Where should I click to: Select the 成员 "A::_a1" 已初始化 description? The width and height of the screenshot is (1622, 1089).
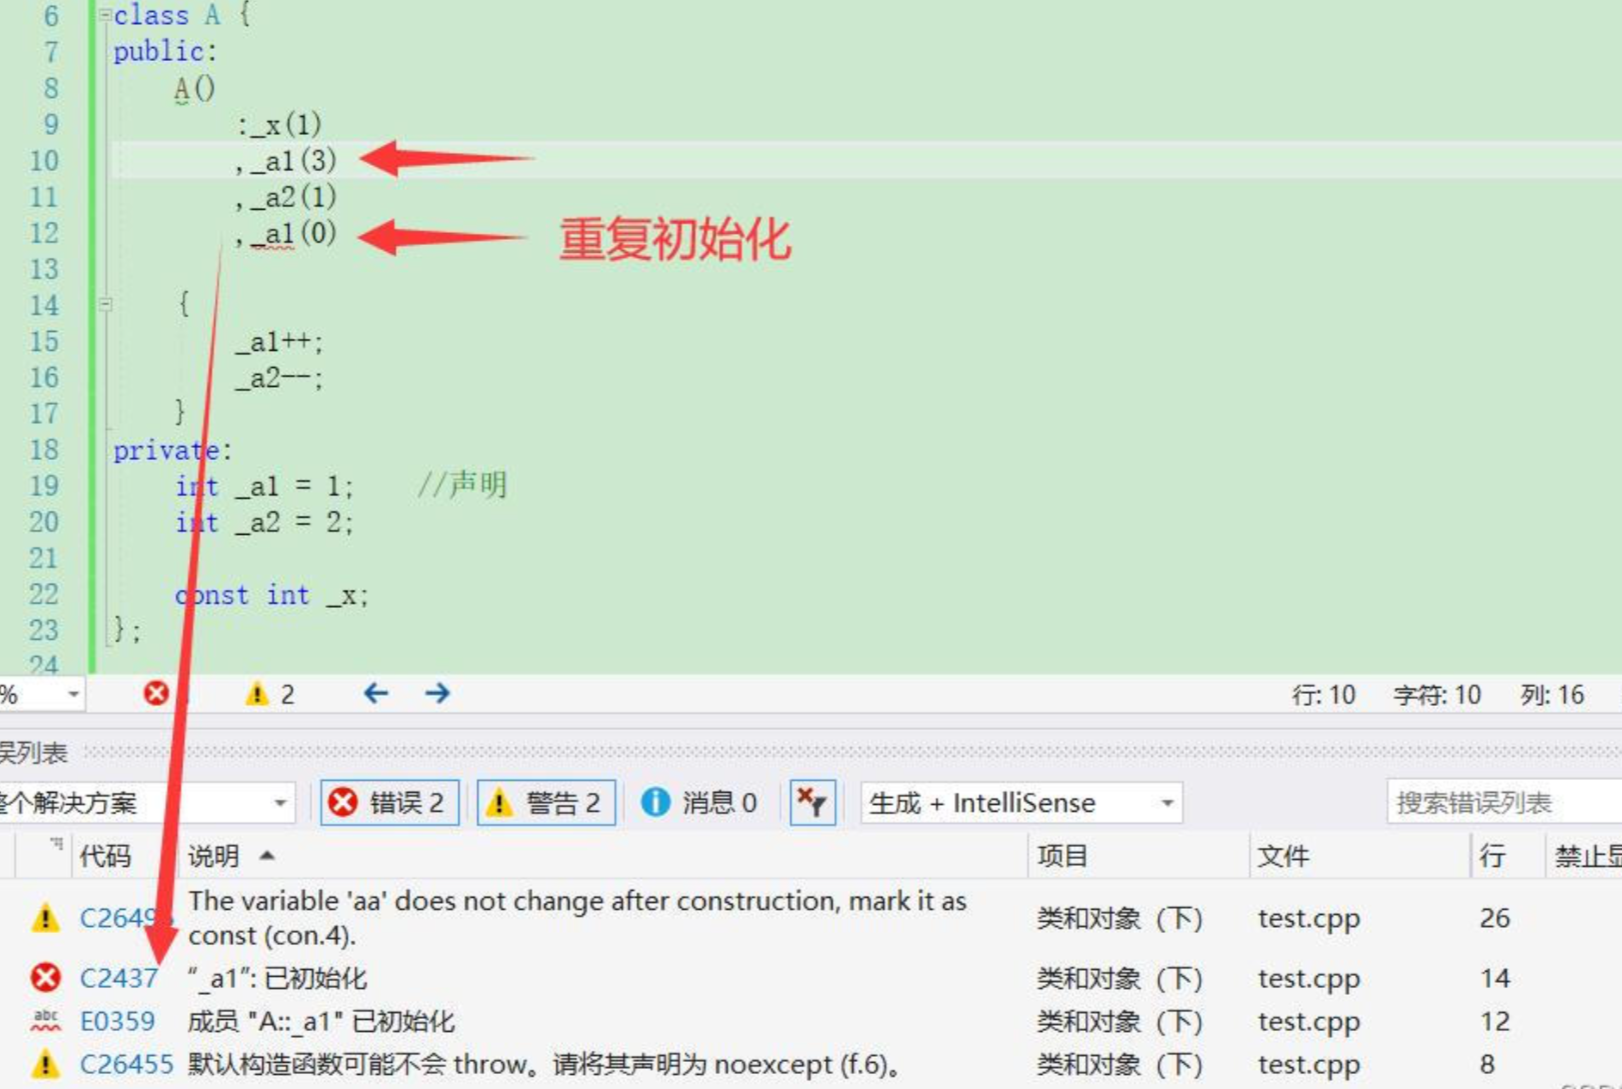[x=321, y=1021]
